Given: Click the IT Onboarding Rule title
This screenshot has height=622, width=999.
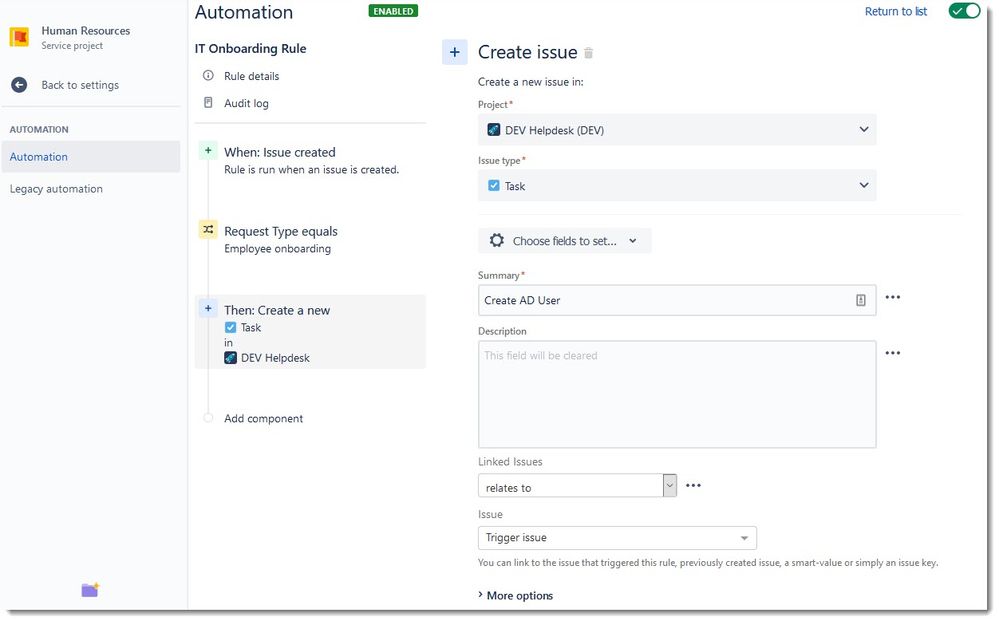Looking at the screenshot, I should (250, 48).
